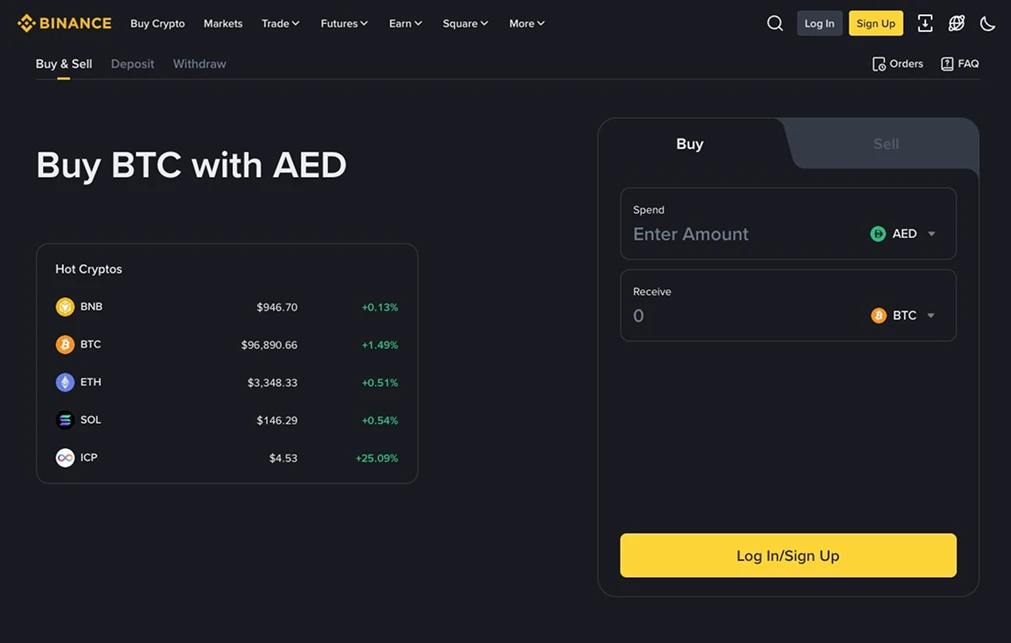Click the Binance logo
1011x643 pixels.
[63, 22]
